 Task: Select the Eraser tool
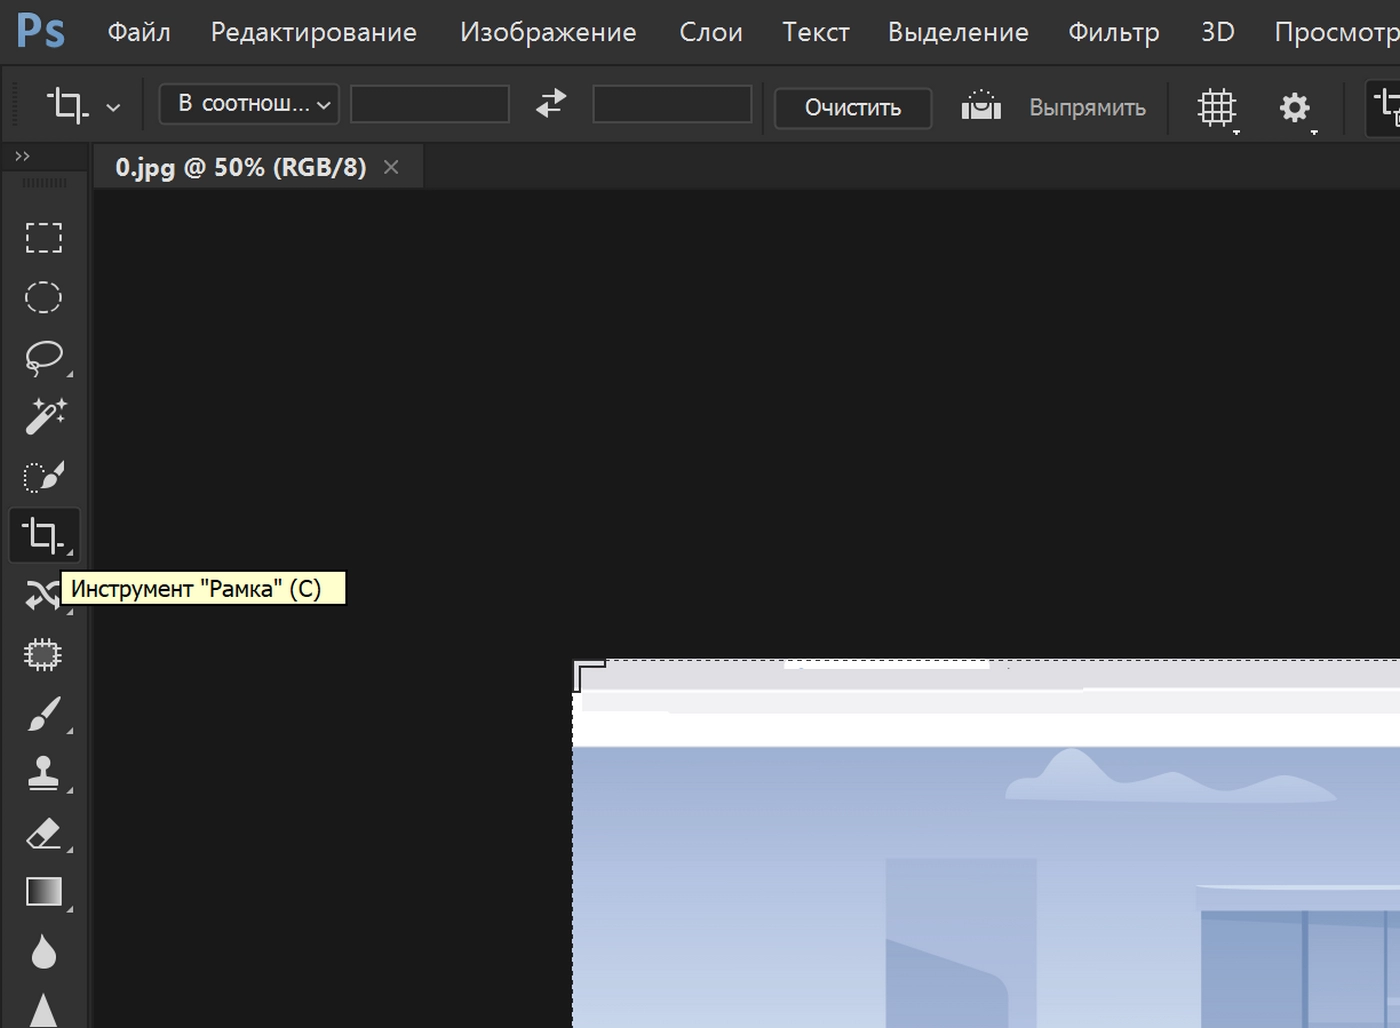(43, 833)
